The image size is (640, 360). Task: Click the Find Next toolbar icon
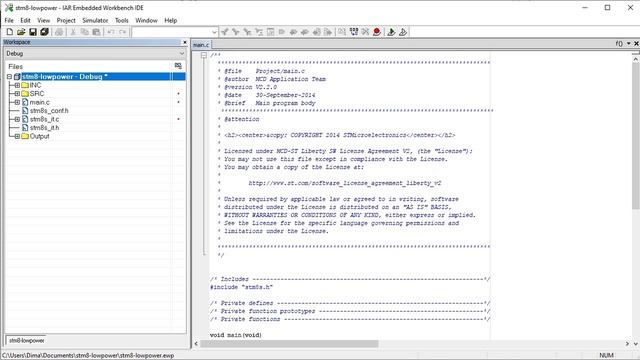[x=236, y=32]
